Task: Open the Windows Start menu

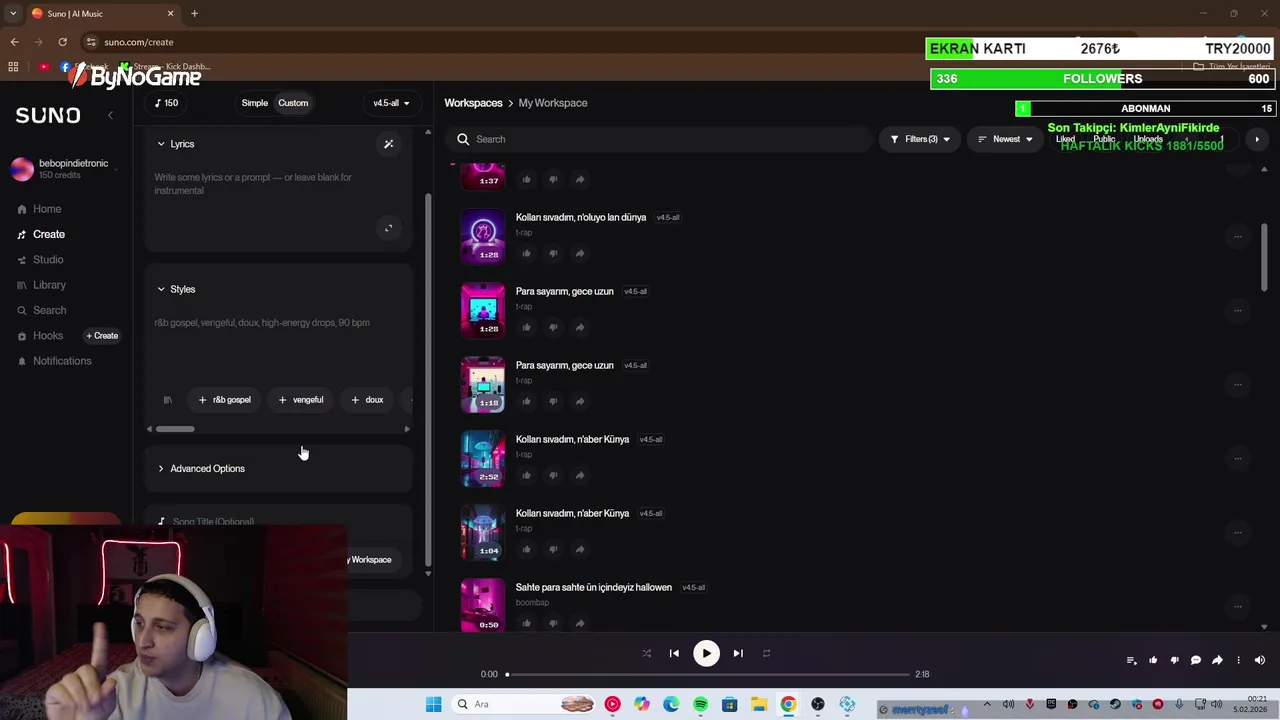Action: [x=433, y=704]
